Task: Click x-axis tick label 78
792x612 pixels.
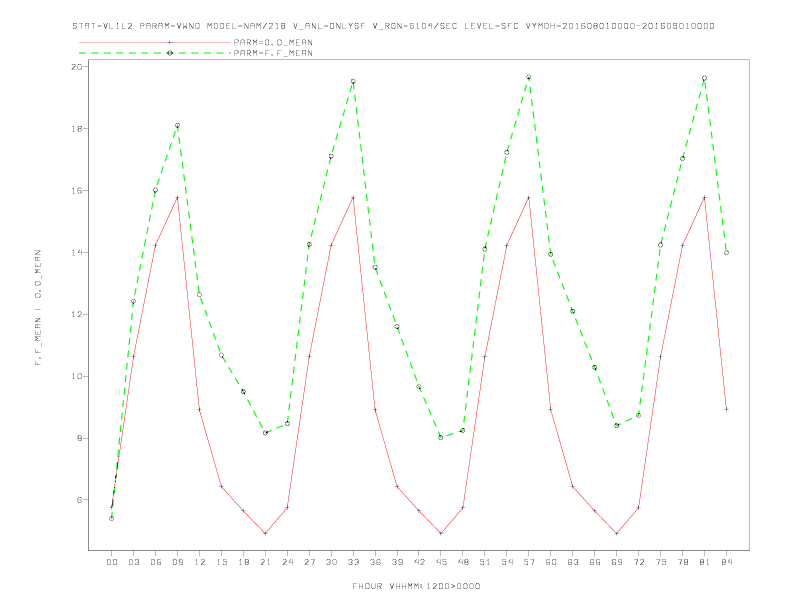Action: coord(682,562)
